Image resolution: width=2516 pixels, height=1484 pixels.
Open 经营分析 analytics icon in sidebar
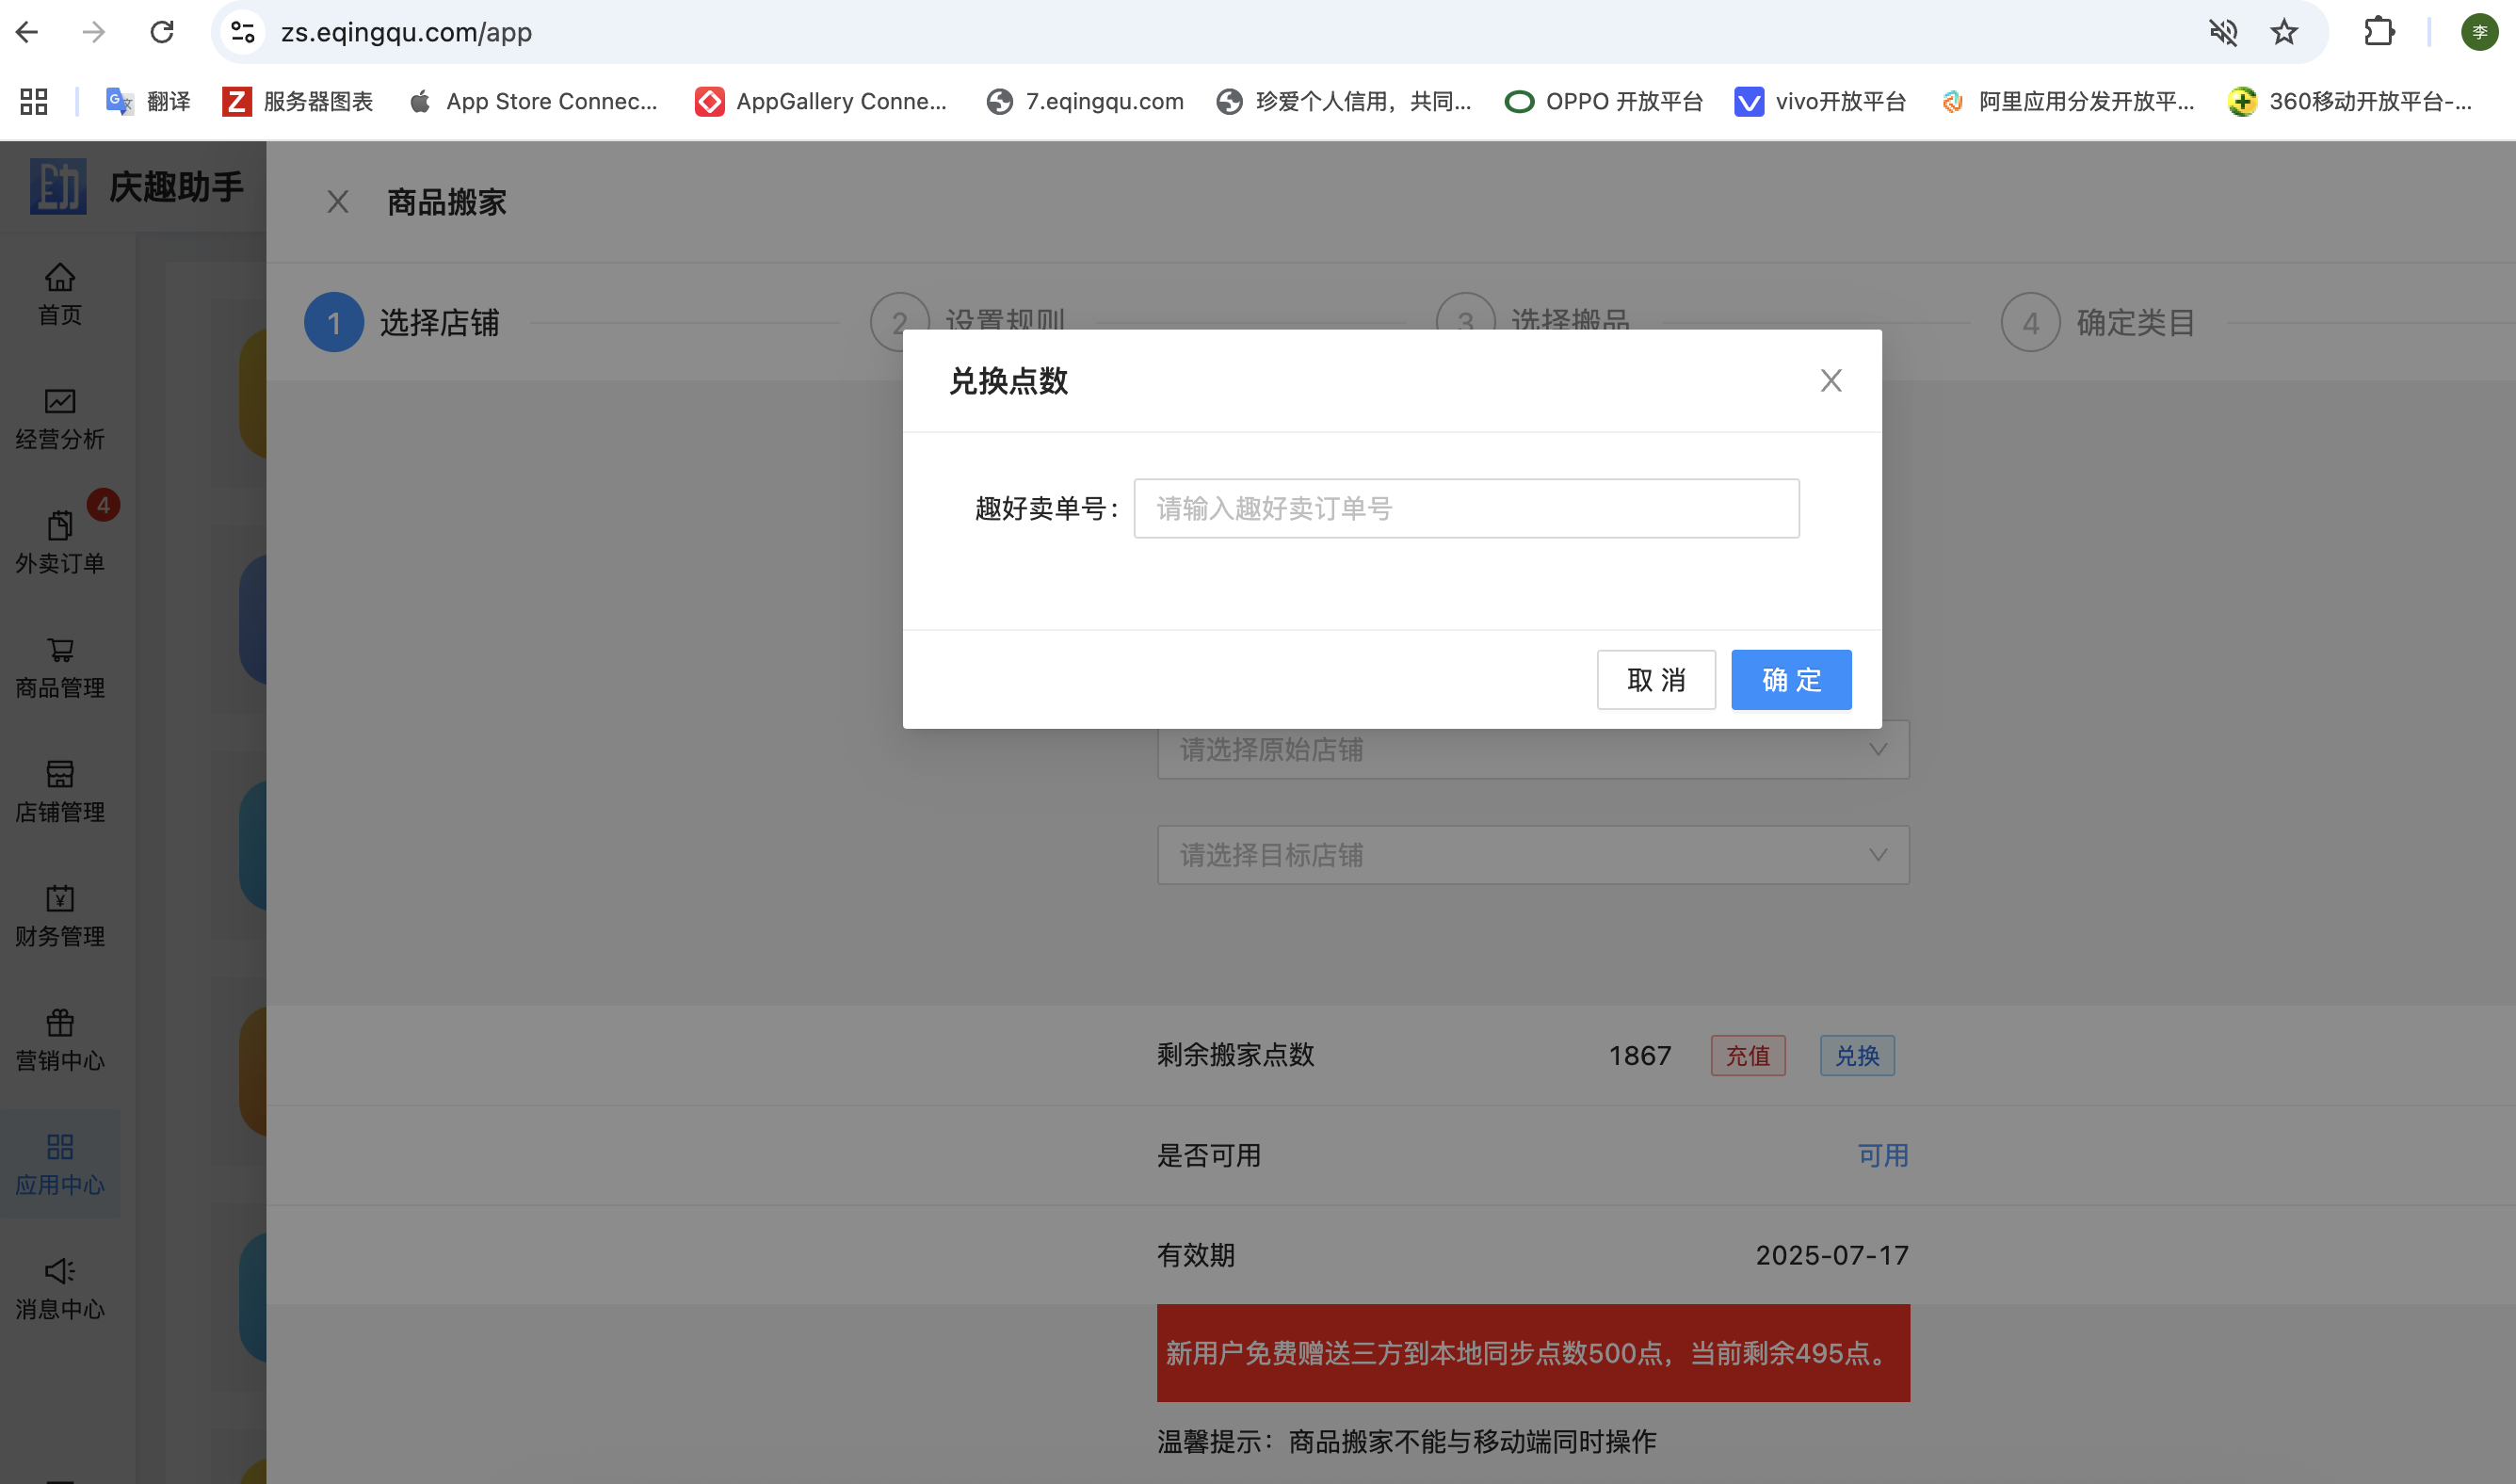click(60, 402)
